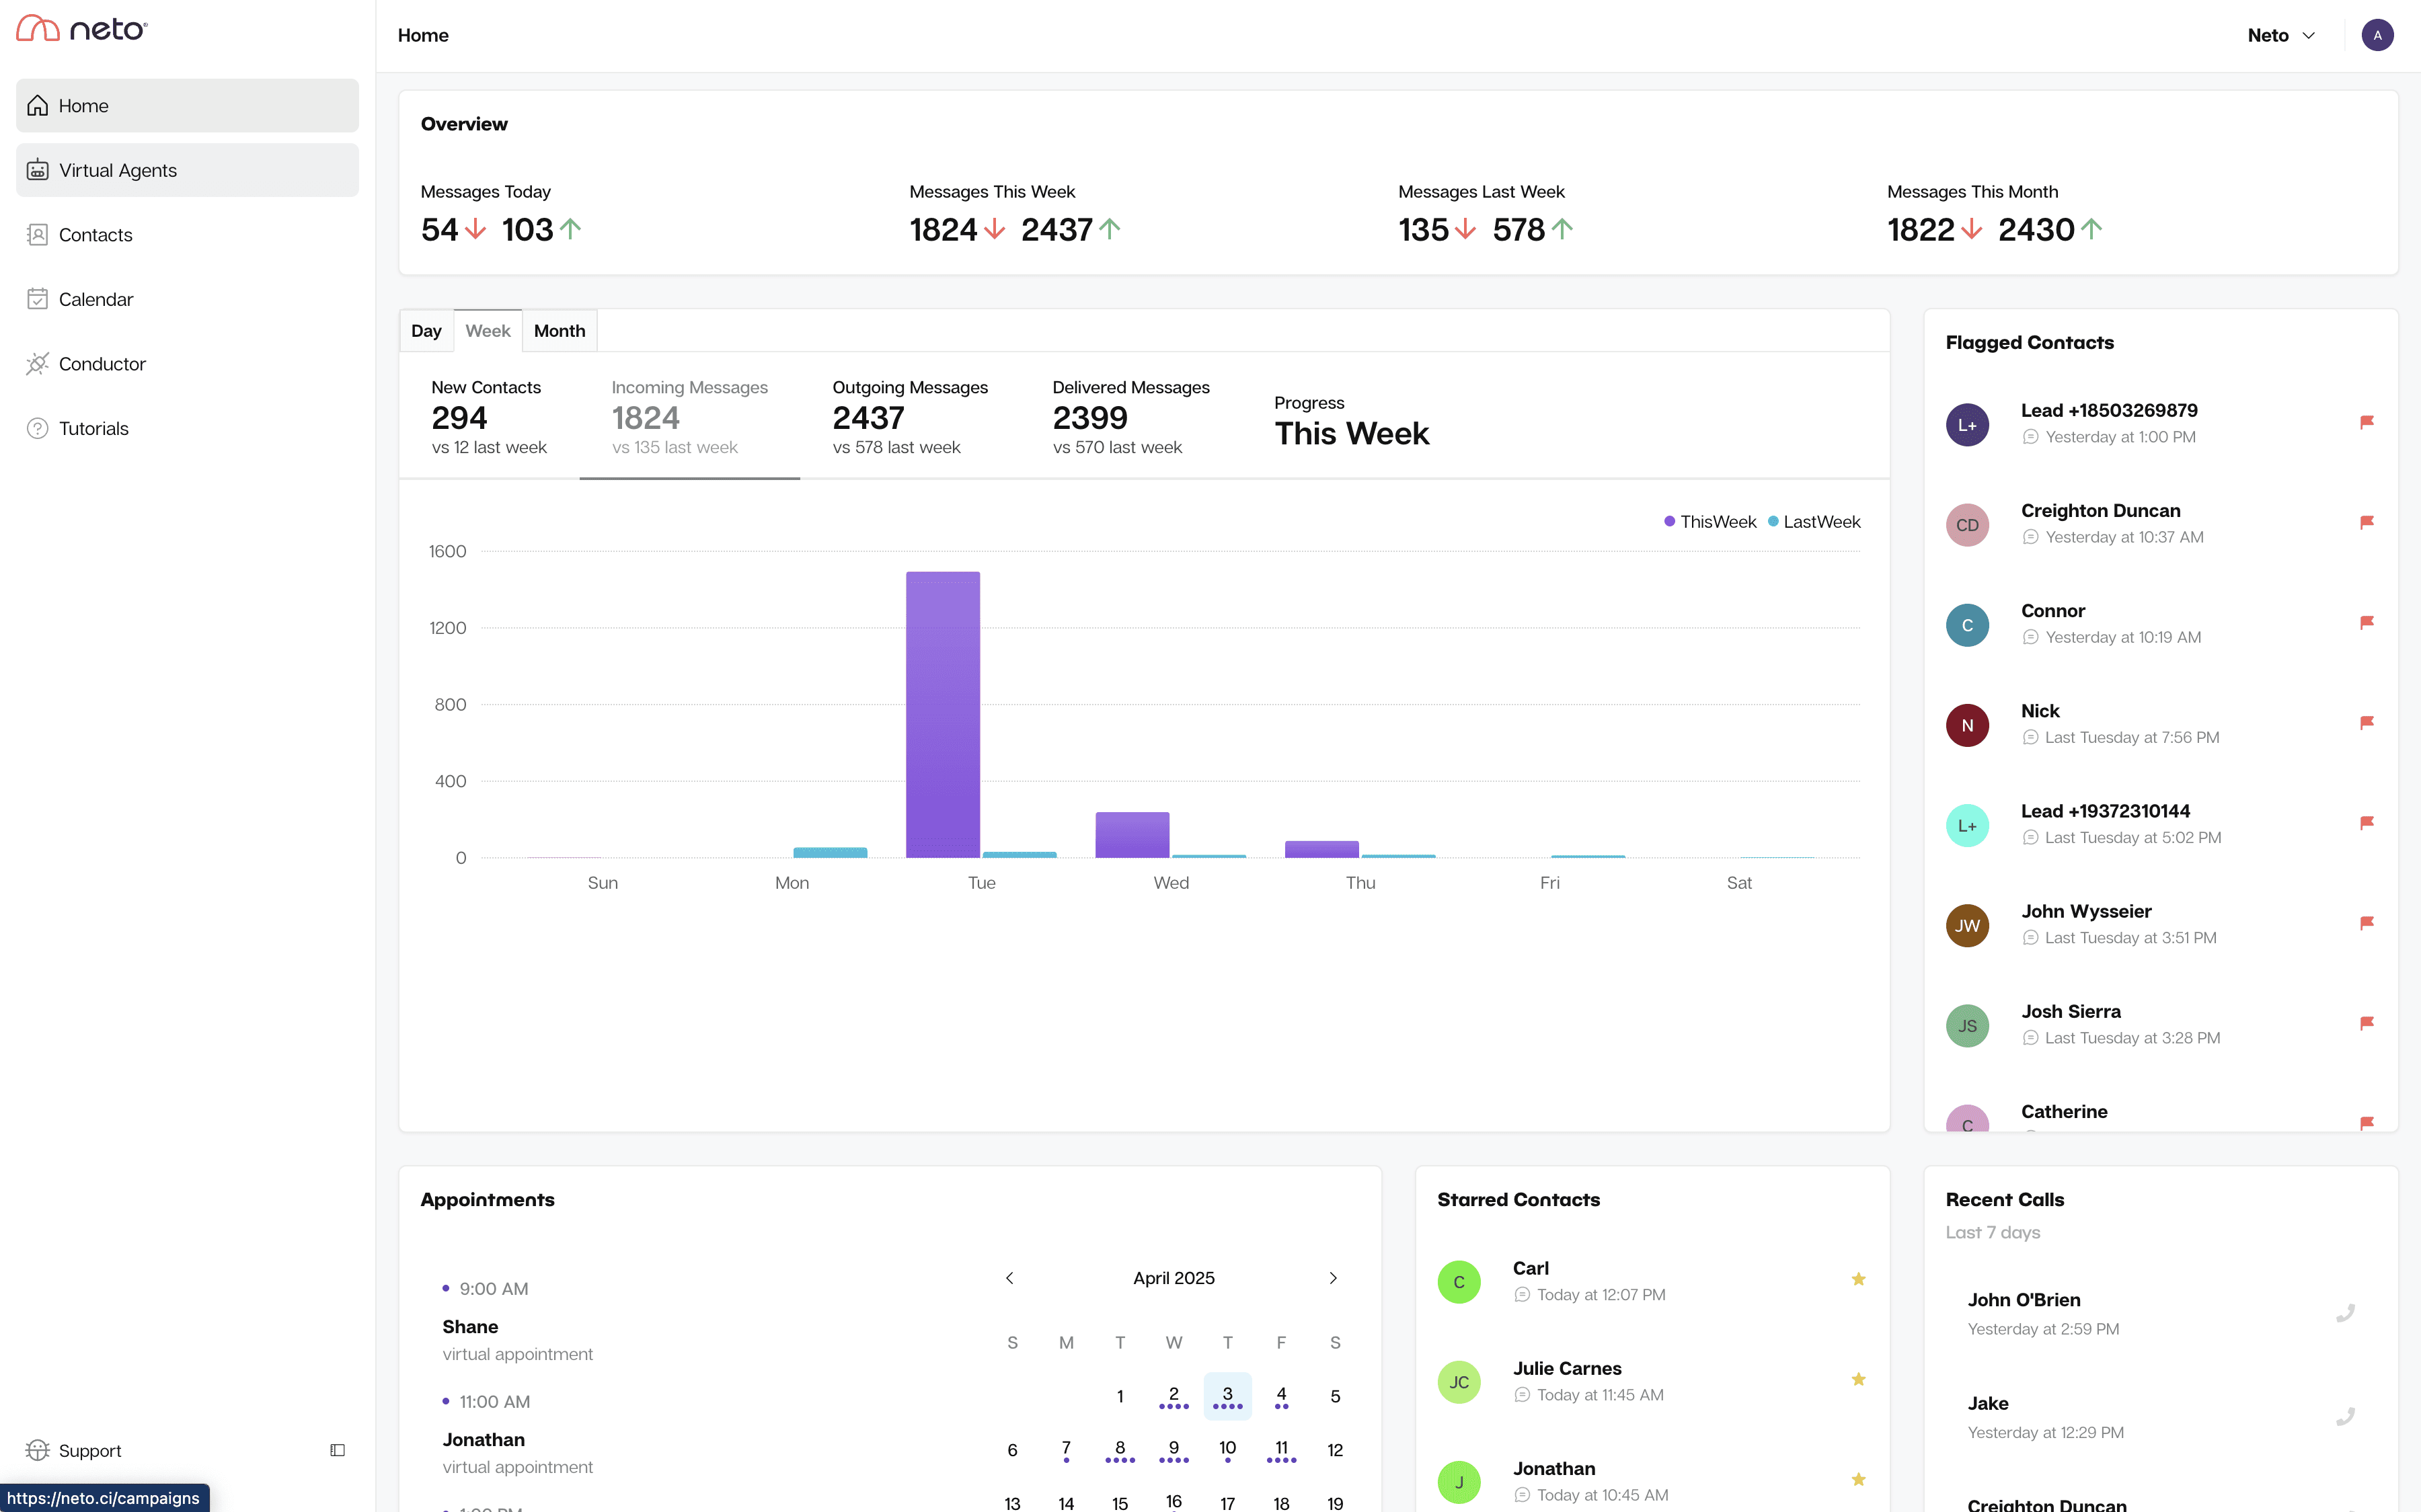The width and height of the screenshot is (2421, 1512).
Task: Switch to the Day tab
Action: point(426,330)
